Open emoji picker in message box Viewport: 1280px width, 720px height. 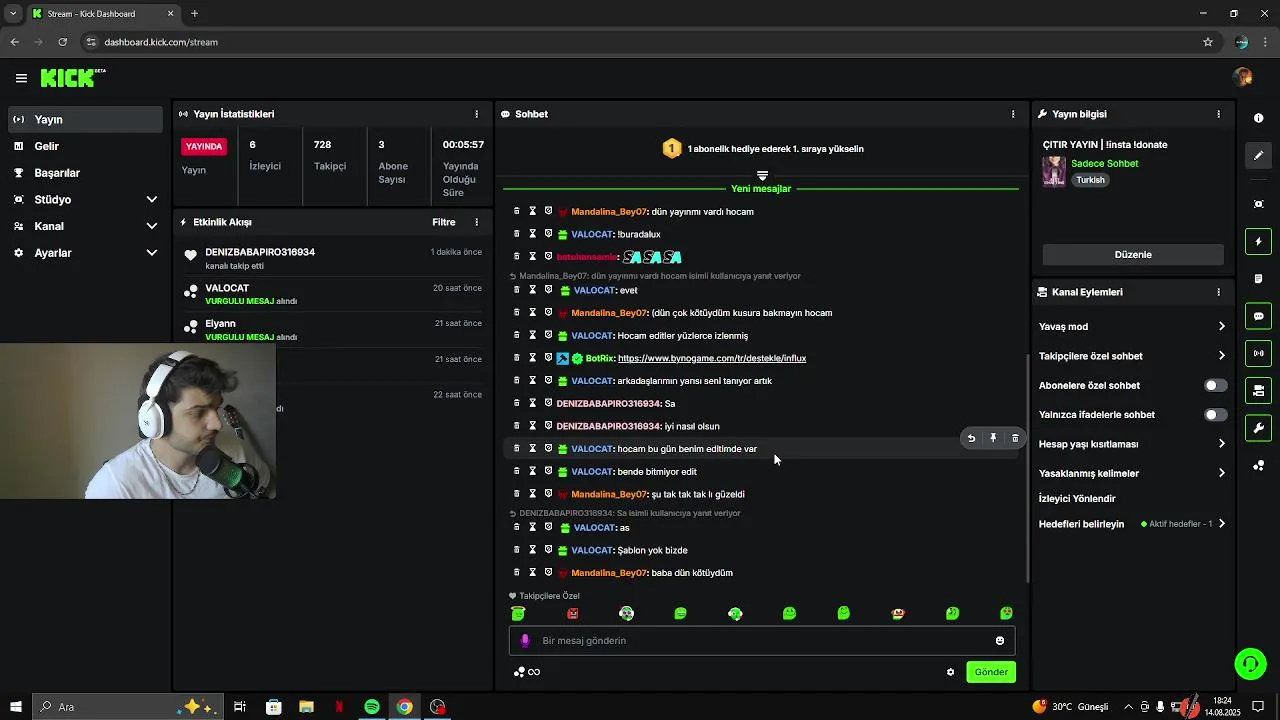click(x=999, y=641)
